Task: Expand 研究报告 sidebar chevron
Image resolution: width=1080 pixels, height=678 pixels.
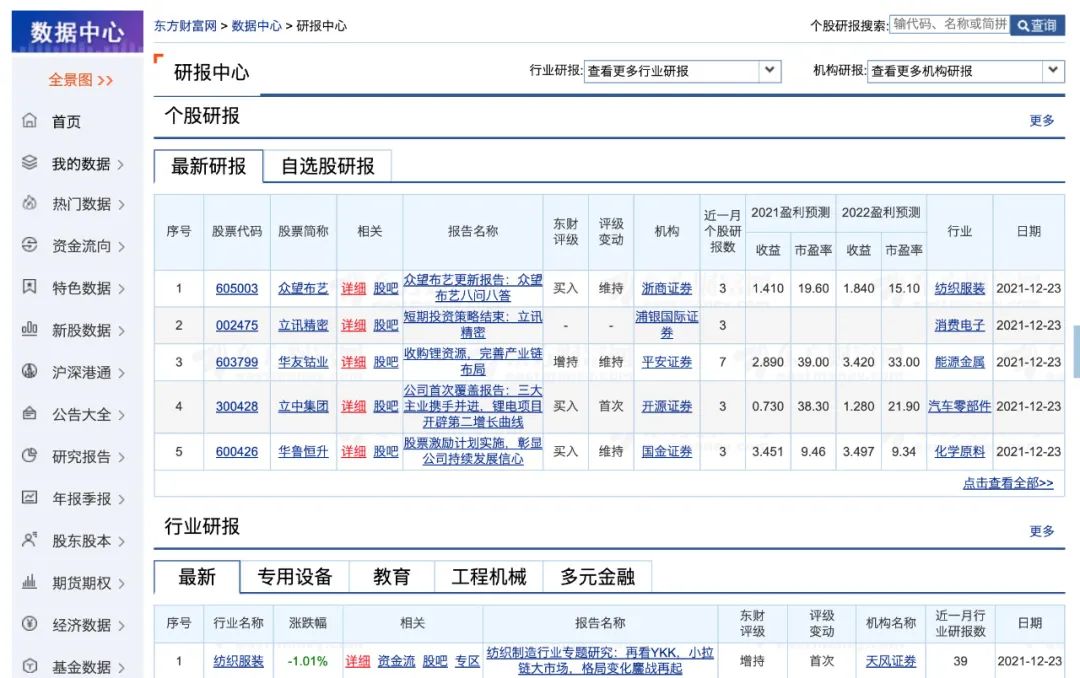Action: point(121,458)
